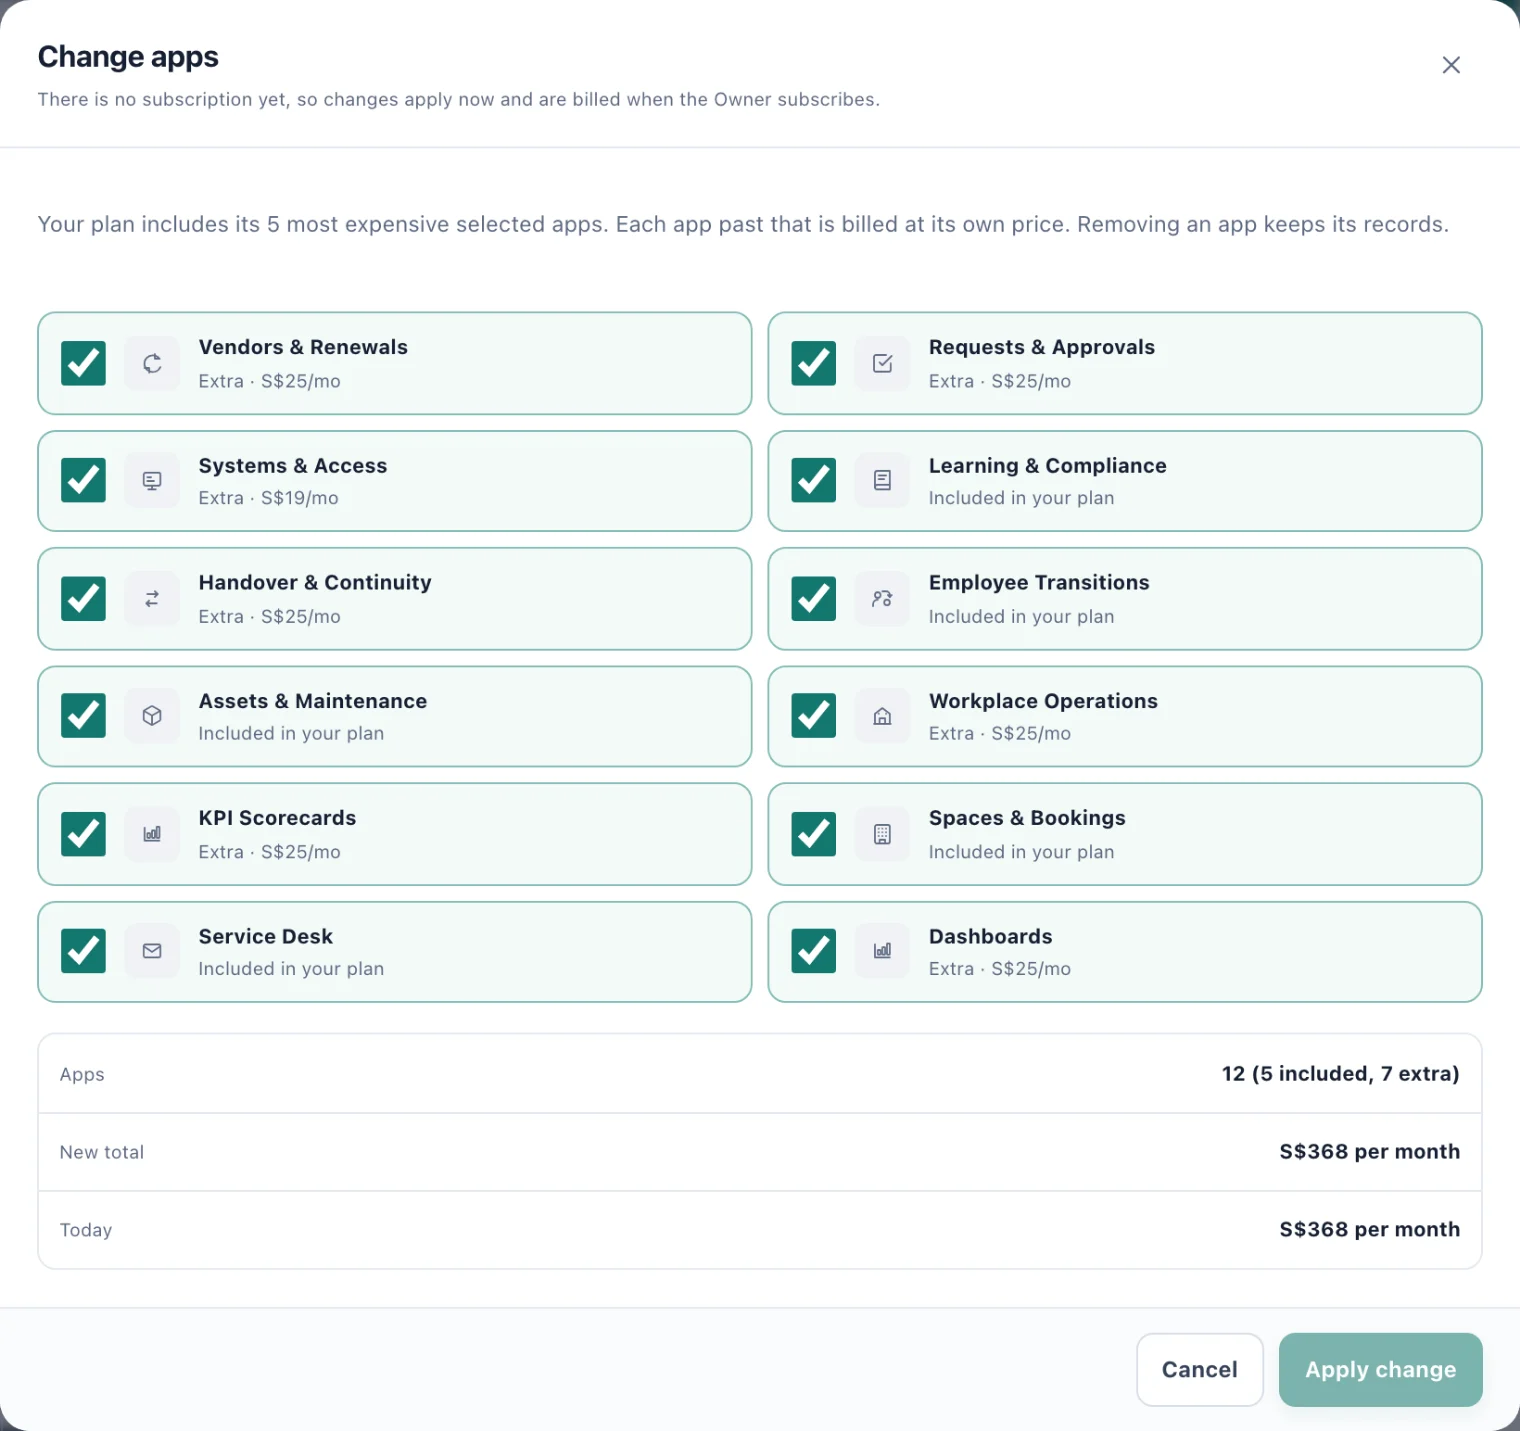Click the '12 (5 included, 7 extra)' summary
This screenshot has width=1520, height=1431.
pos(1340,1074)
